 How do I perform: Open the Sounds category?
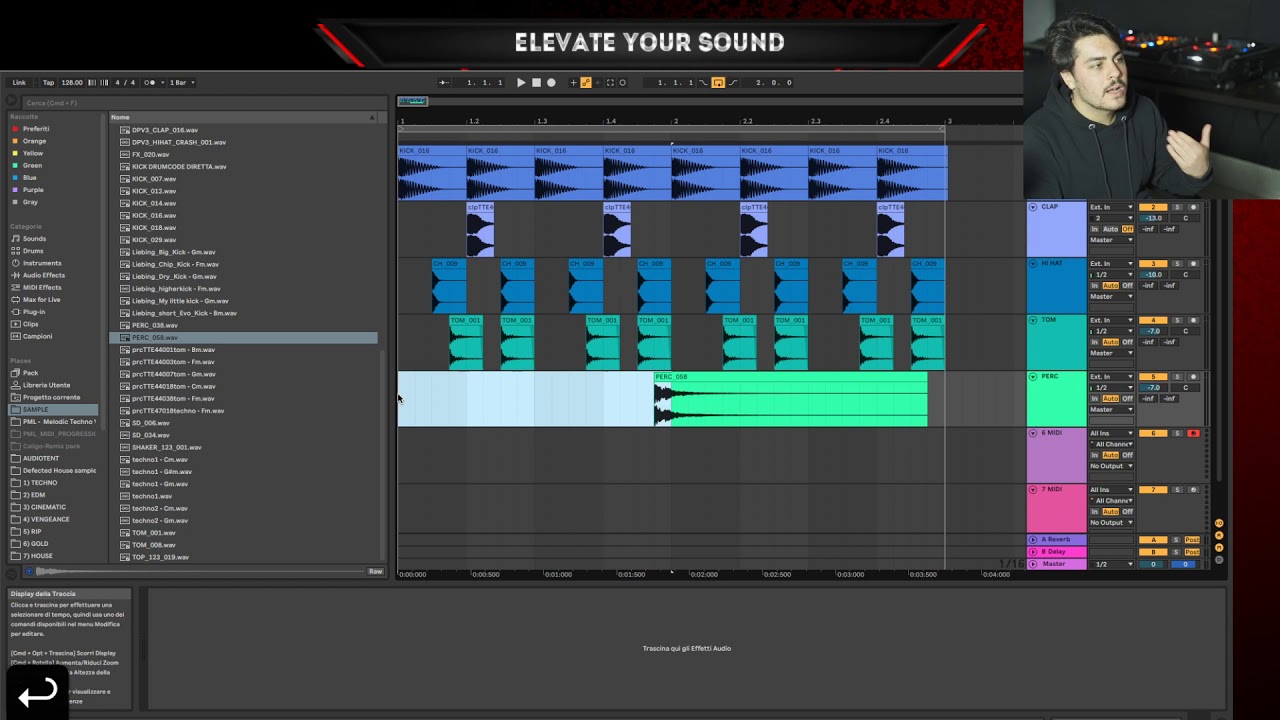tap(34, 239)
